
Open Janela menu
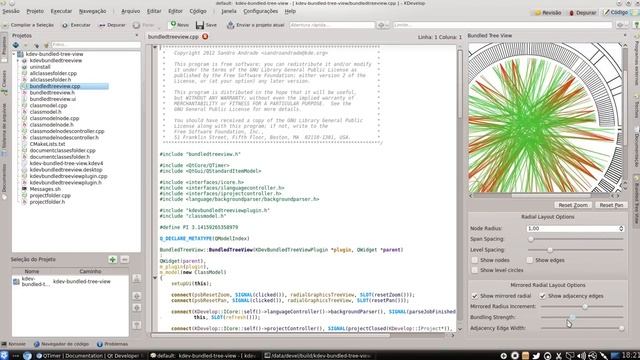coord(229,11)
